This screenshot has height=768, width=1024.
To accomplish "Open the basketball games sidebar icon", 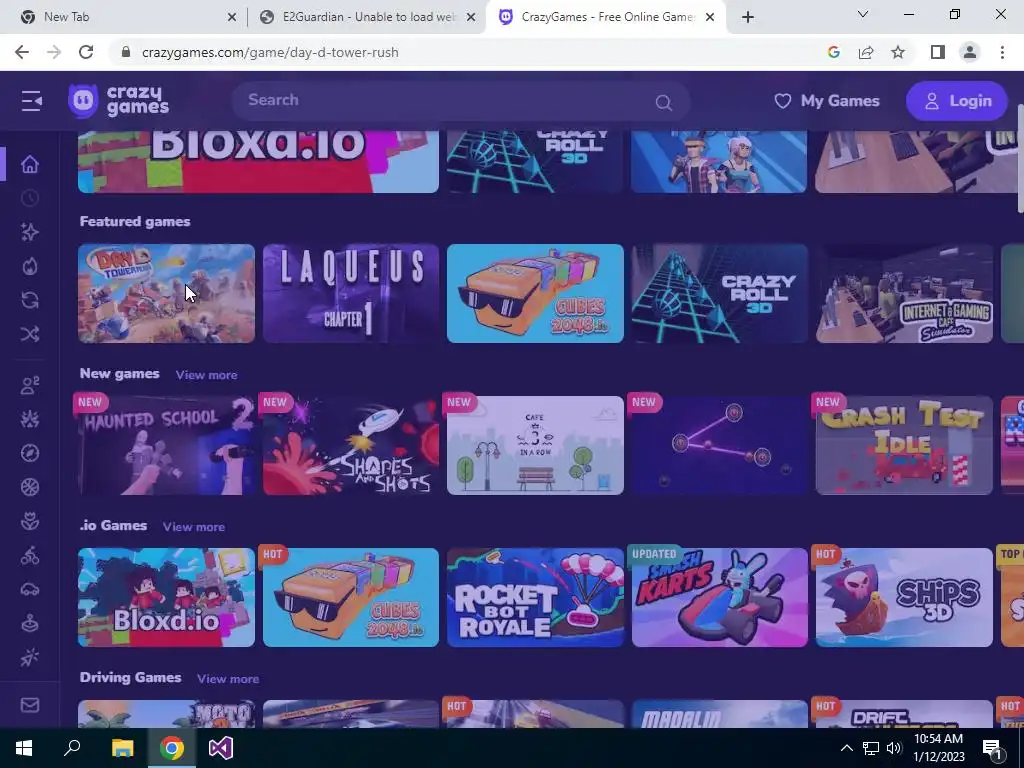I will 30,487.
